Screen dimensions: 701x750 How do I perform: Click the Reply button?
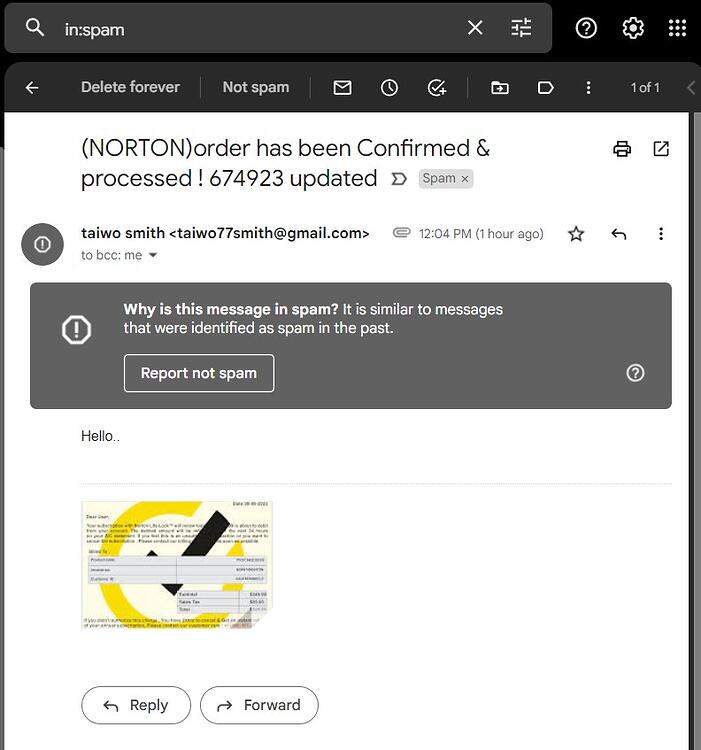(x=136, y=705)
